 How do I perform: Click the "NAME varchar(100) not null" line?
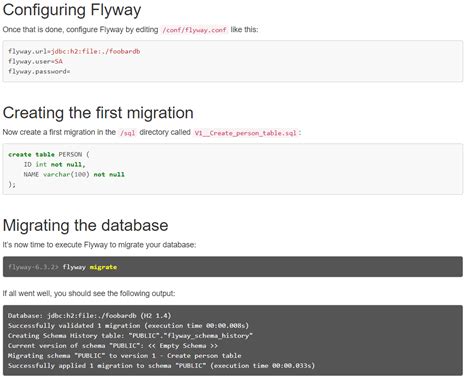(x=74, y=174)
